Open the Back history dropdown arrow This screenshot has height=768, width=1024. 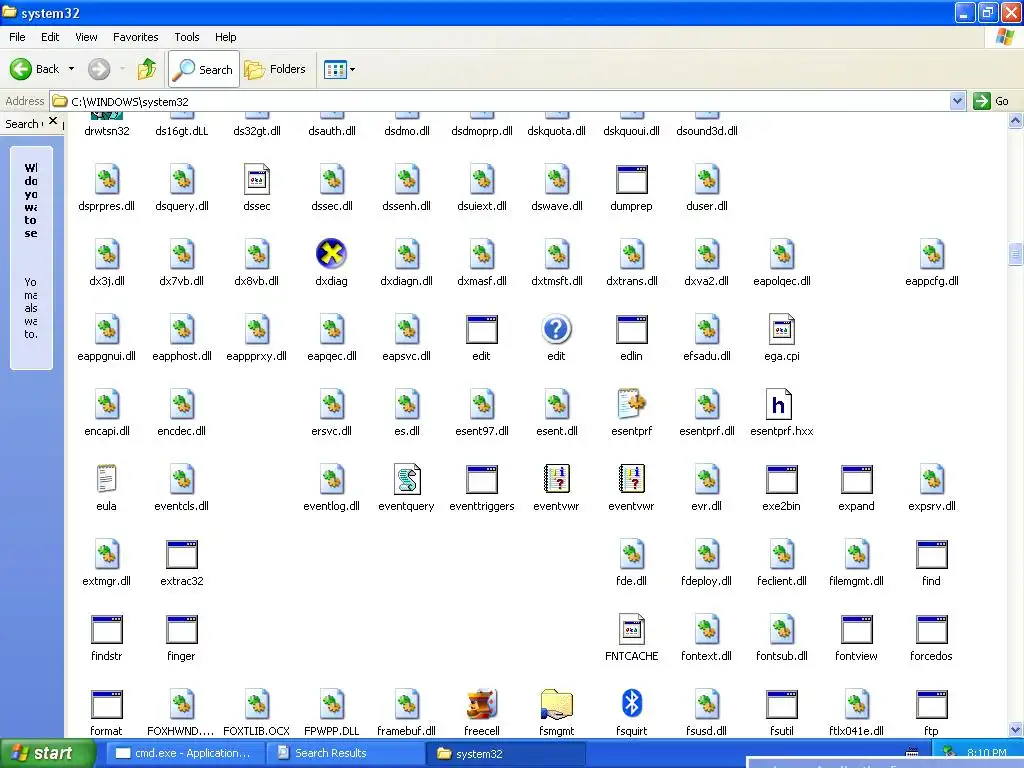click(71, 69)
